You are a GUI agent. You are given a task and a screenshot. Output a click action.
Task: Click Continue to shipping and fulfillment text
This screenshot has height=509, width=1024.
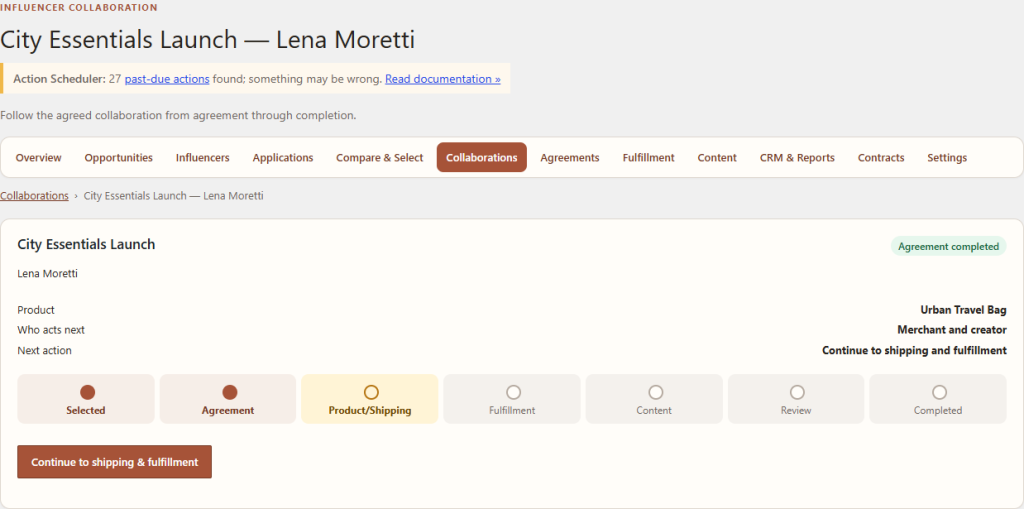click(914, 350)
